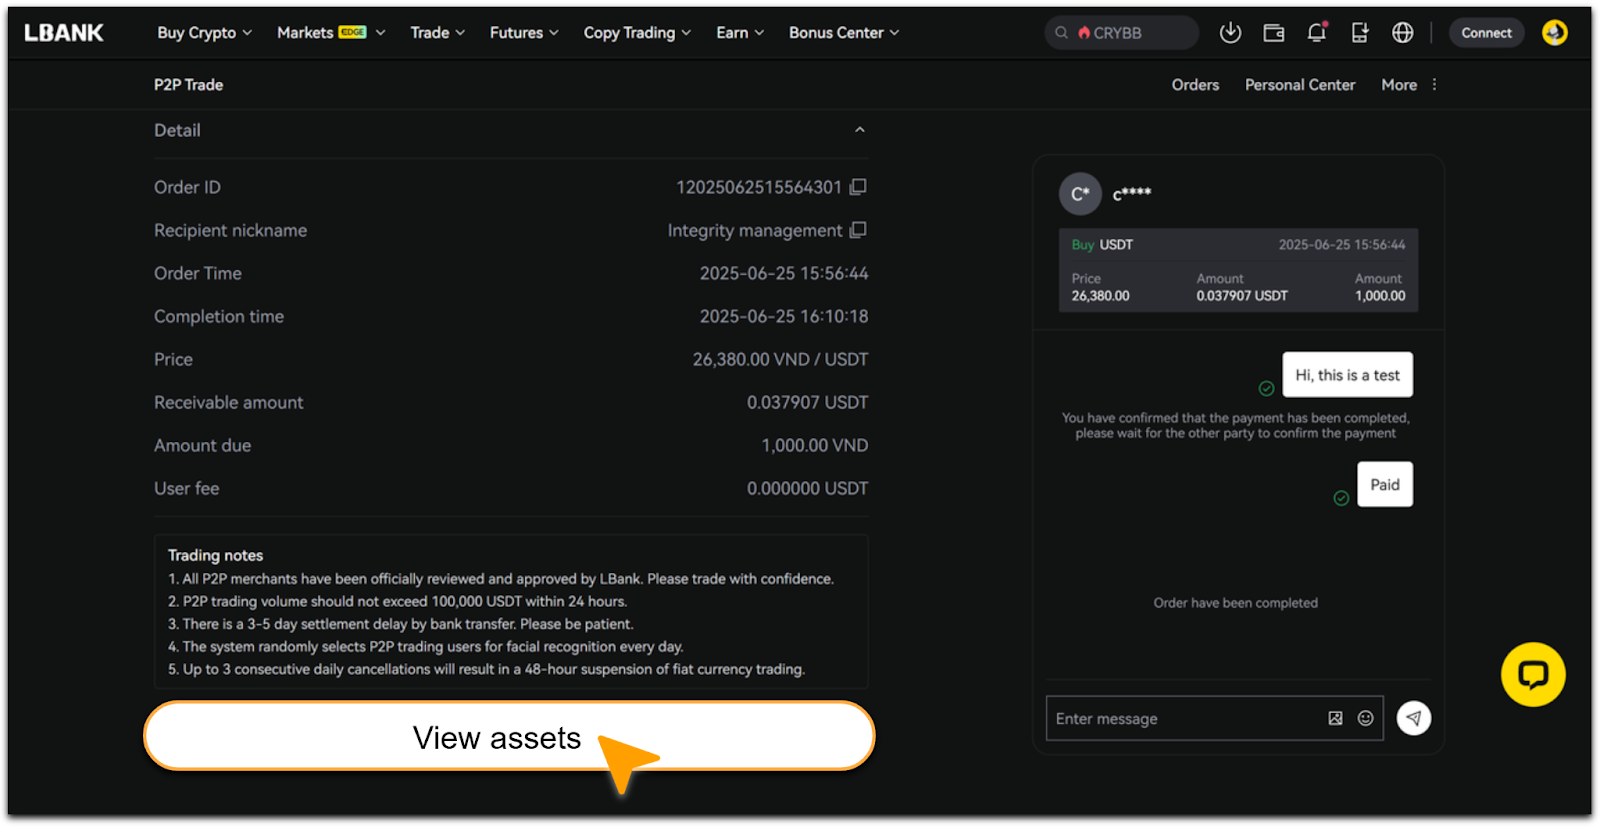Copy the recipient nickname
This screenshot has height=827, width=1600.
click(x=858, y=230)
